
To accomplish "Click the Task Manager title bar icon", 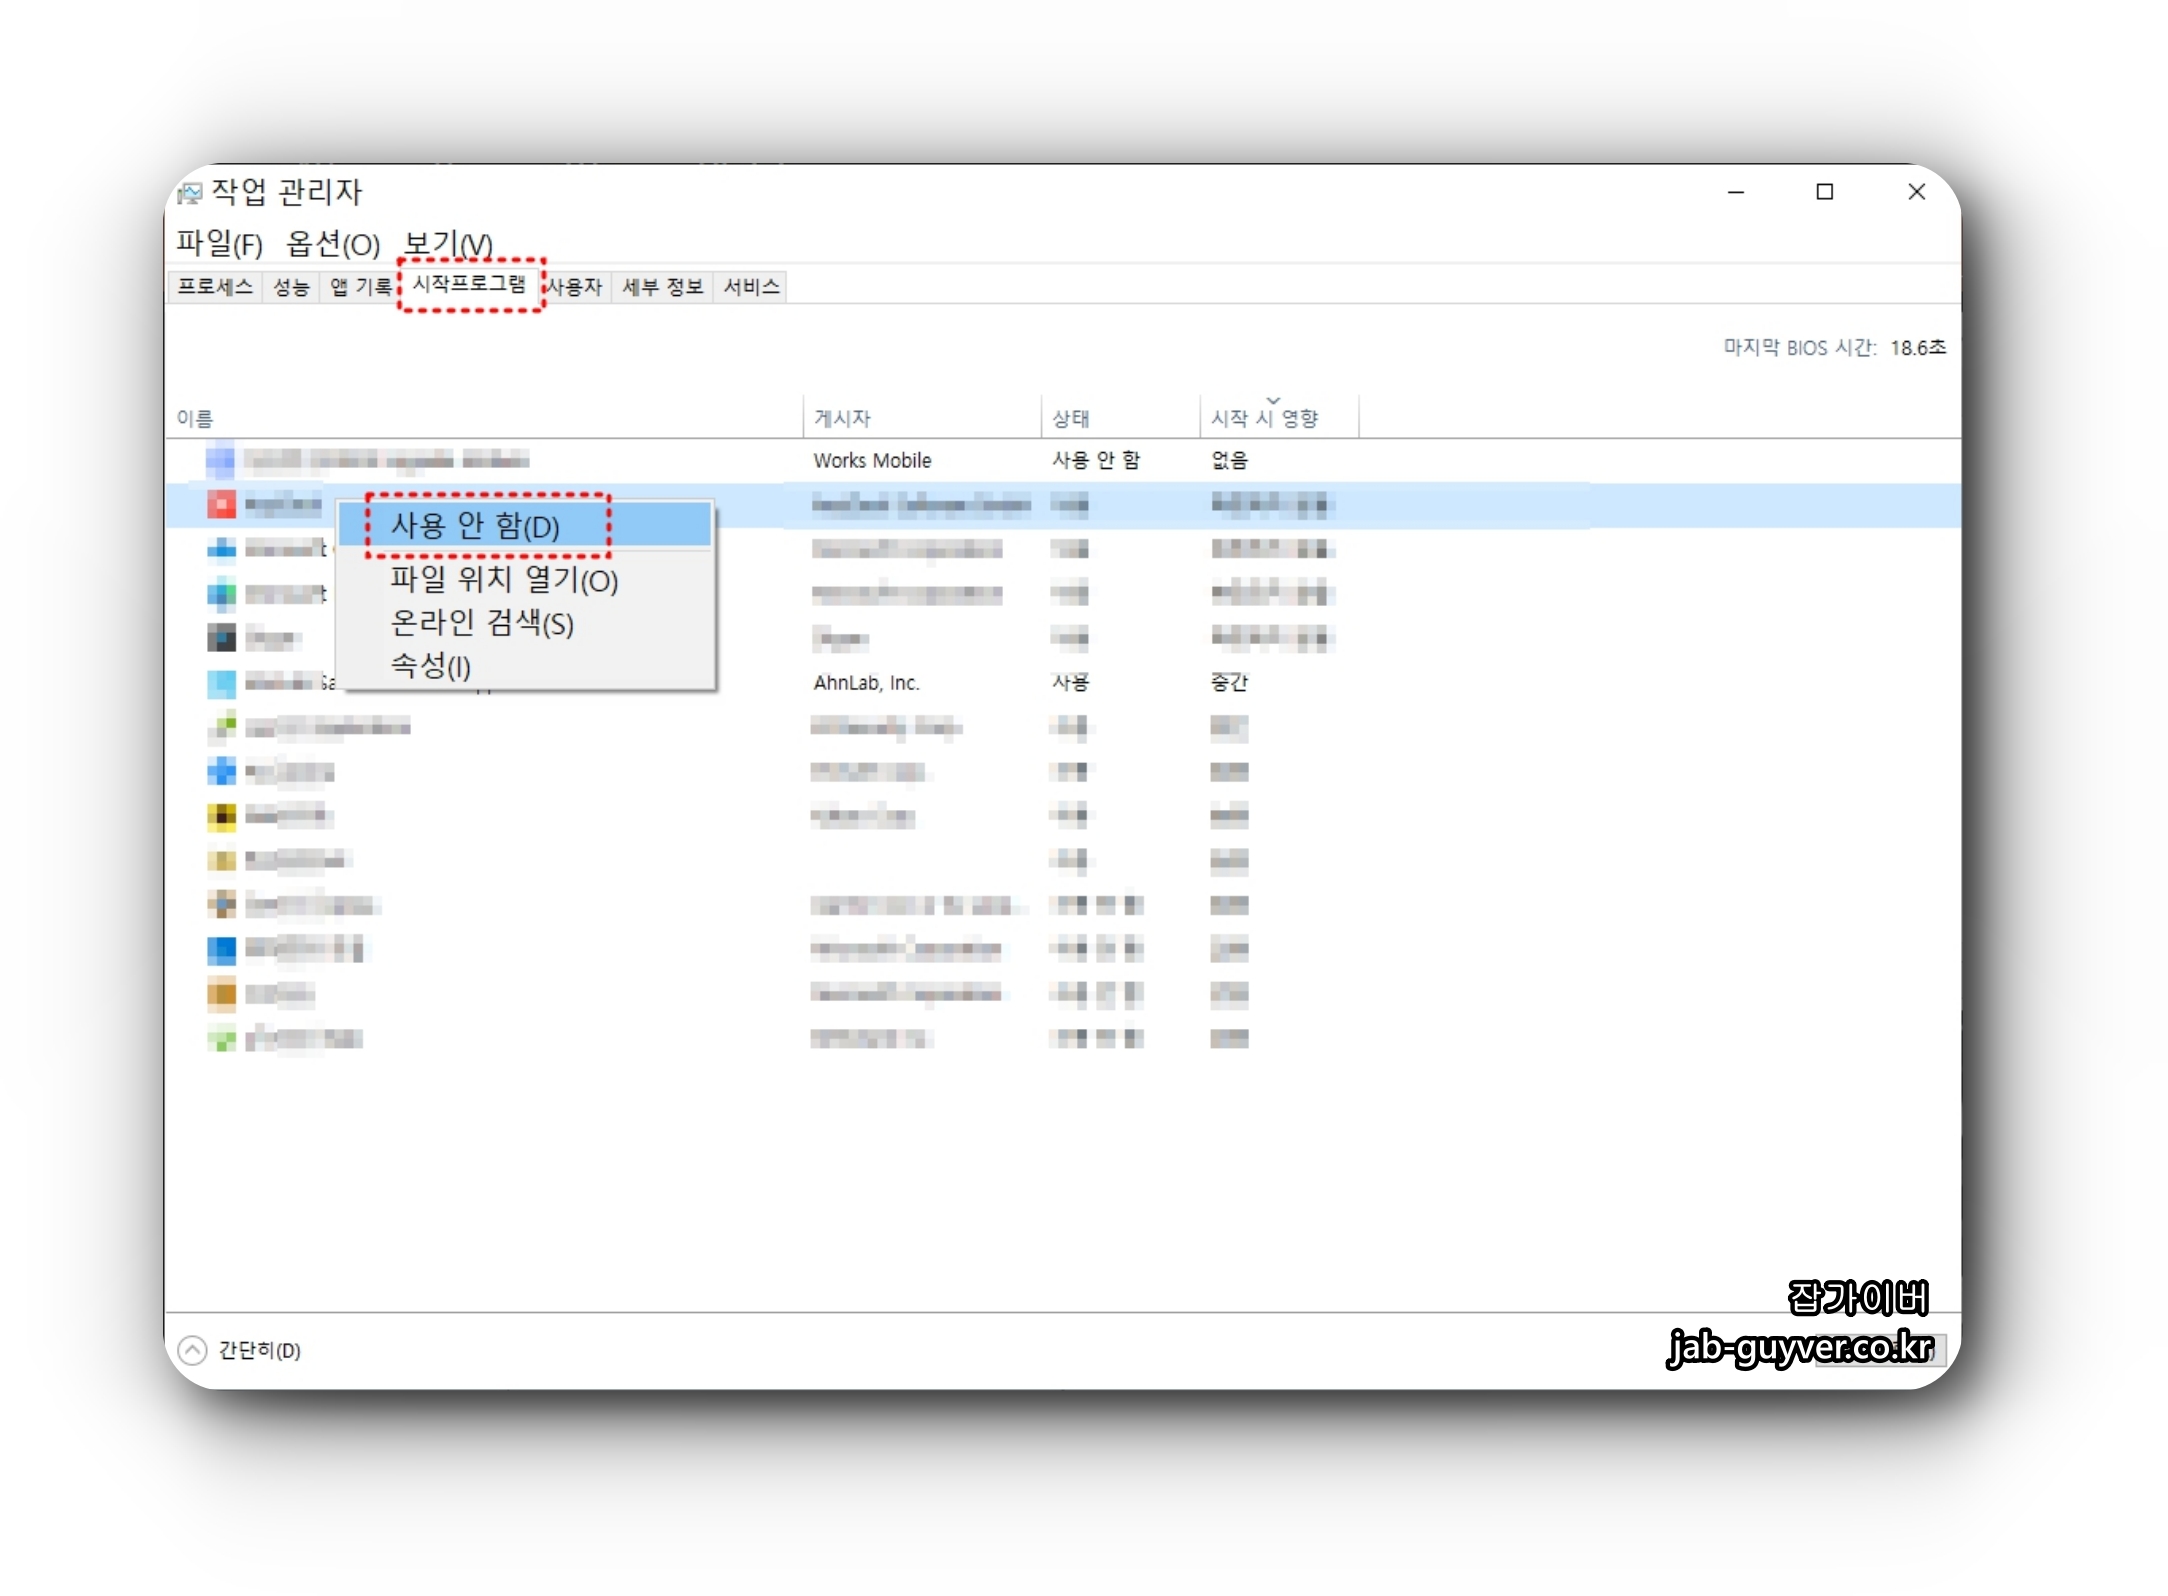I will 189,192.
